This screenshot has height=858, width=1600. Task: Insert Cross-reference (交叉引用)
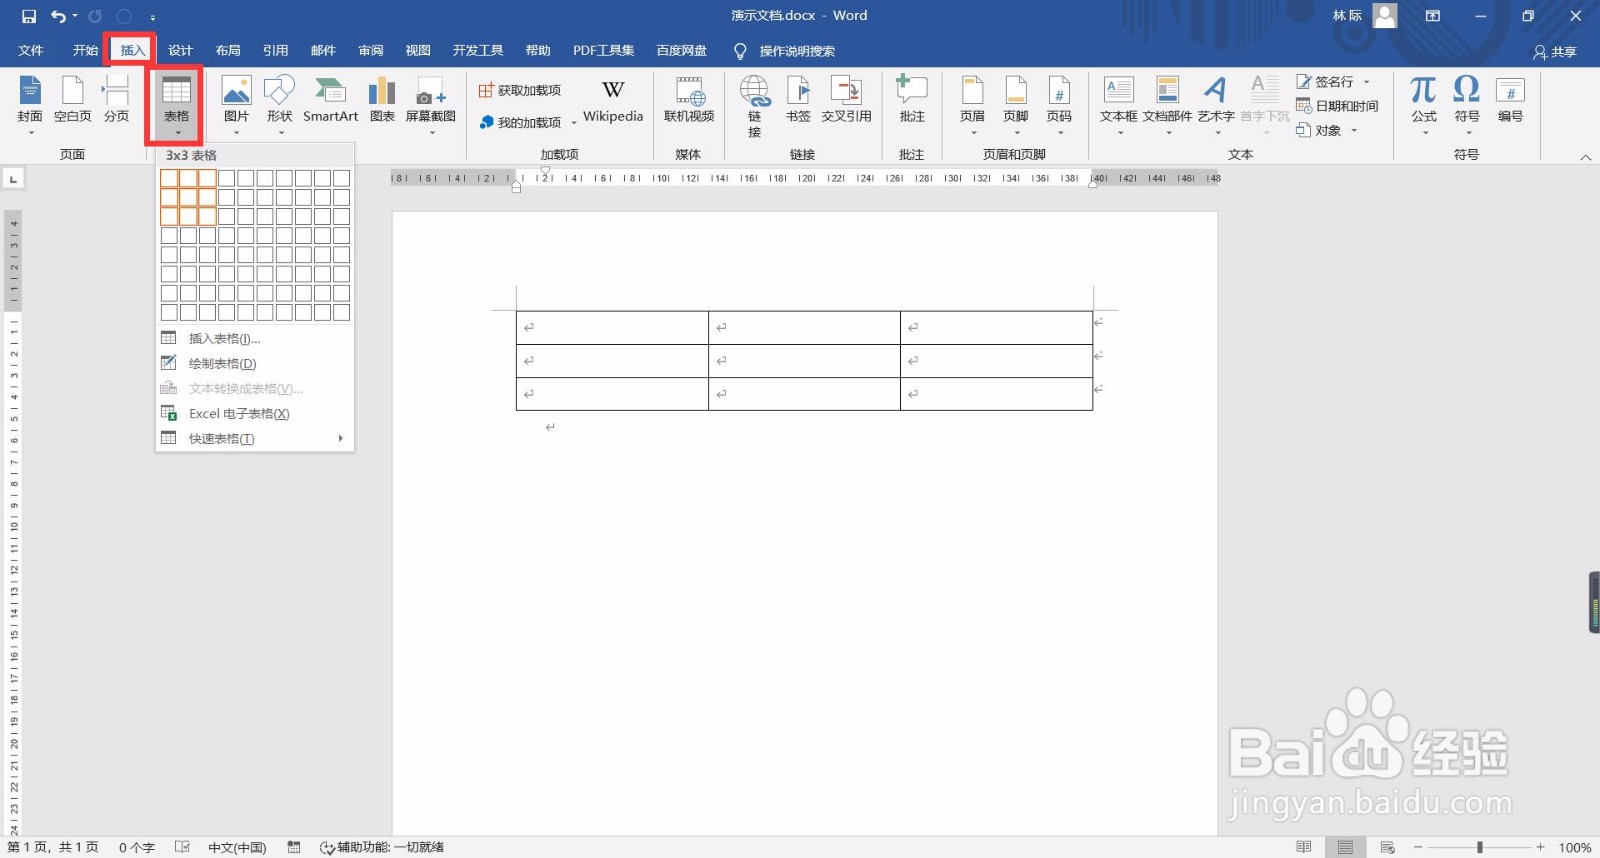(x=846, y=100)
